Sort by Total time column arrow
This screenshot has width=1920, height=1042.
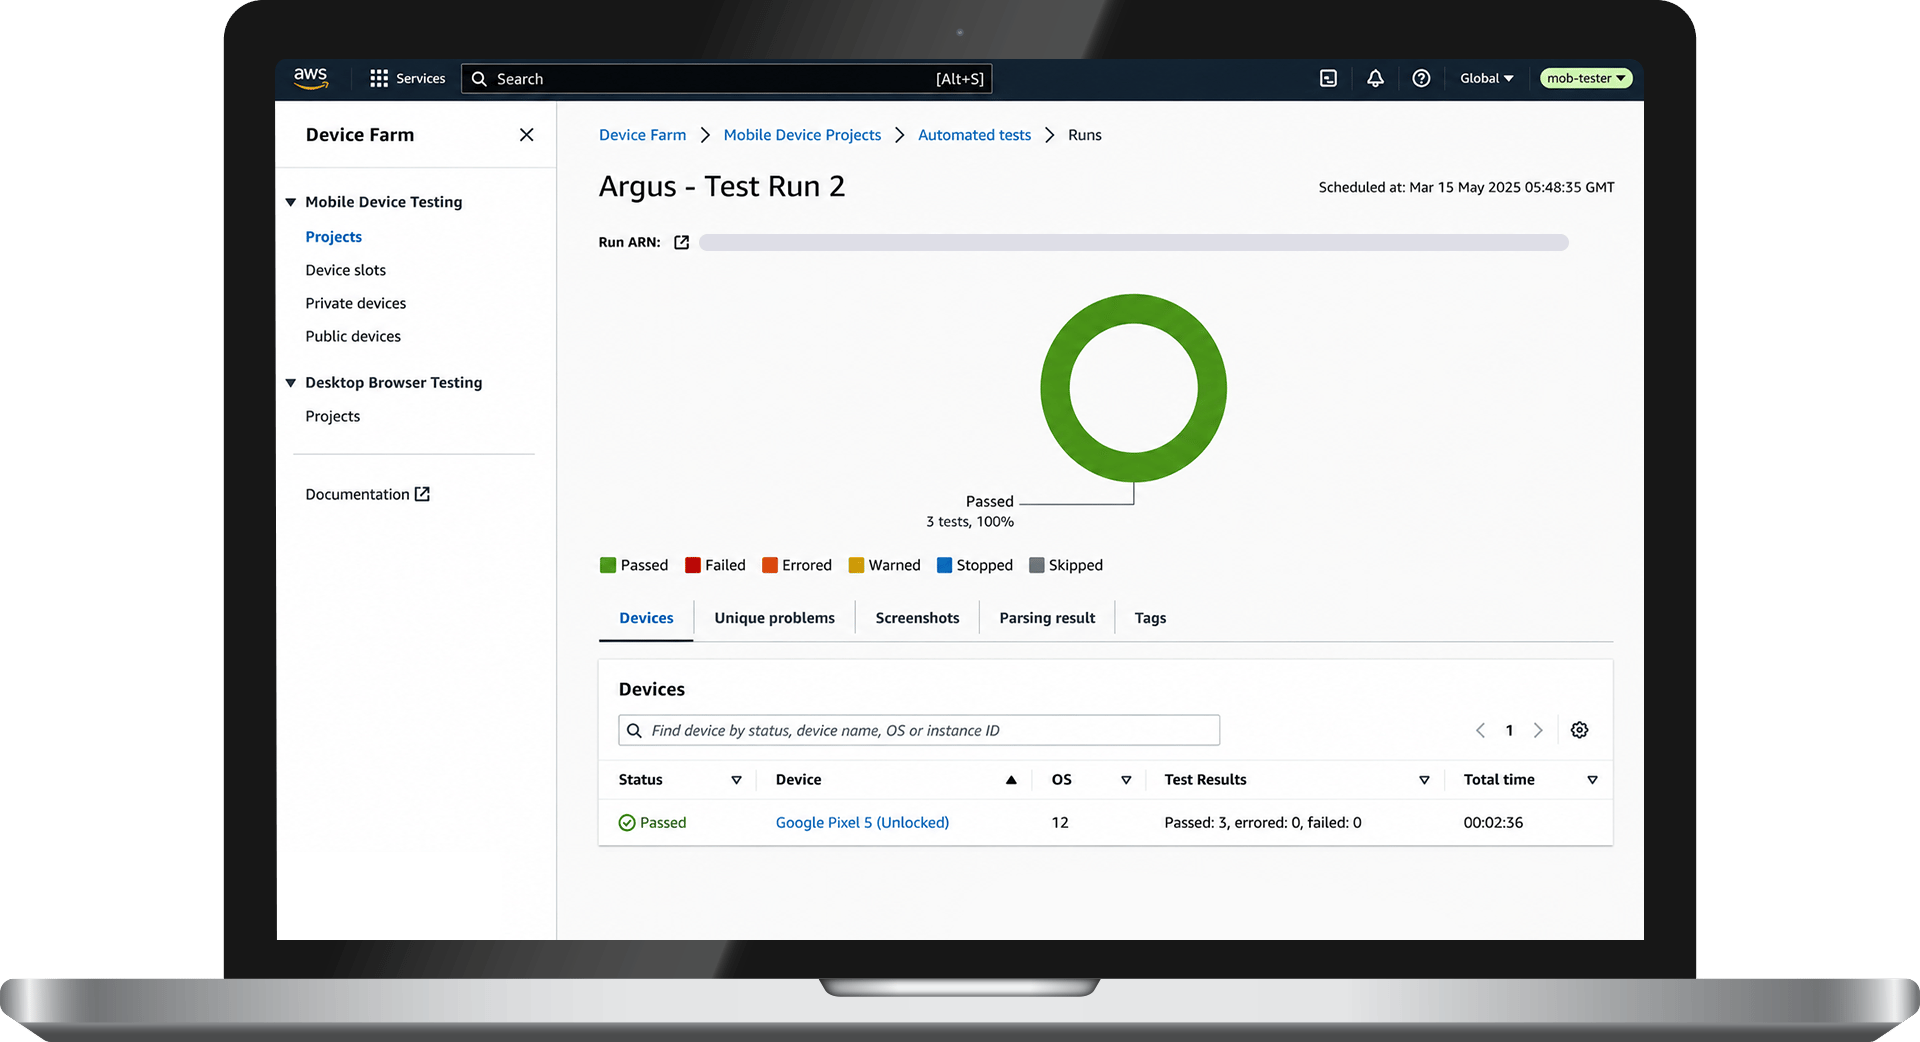pos(1592,780)
